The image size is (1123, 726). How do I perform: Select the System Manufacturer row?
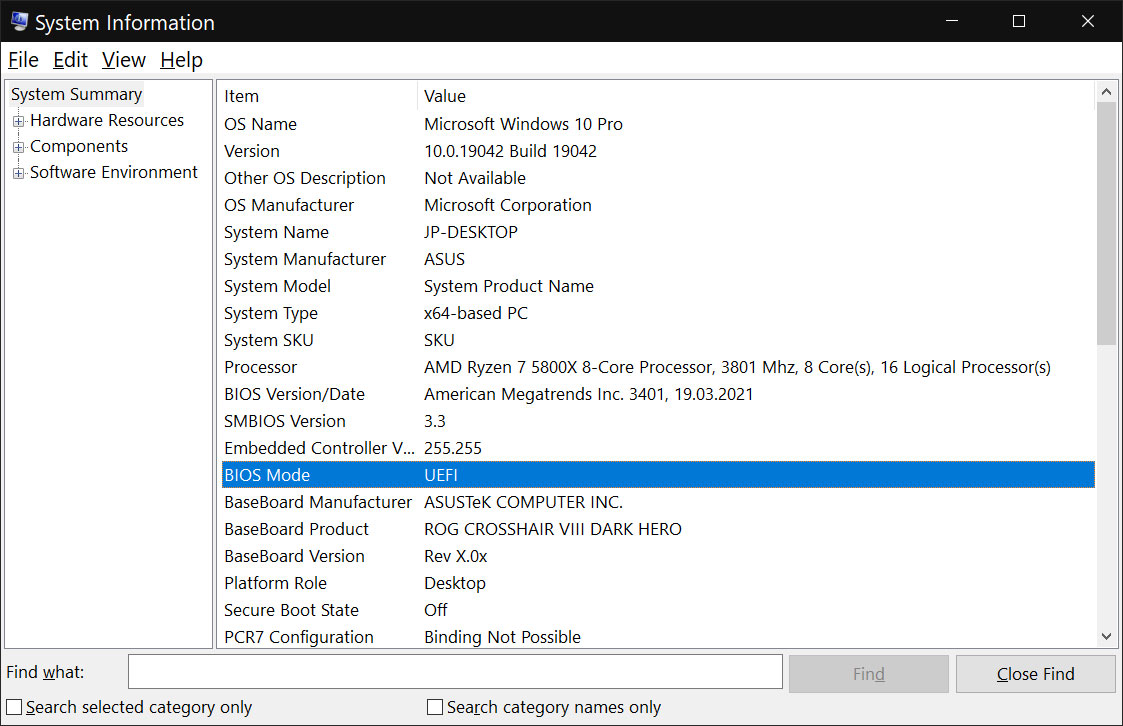(658, 259)
